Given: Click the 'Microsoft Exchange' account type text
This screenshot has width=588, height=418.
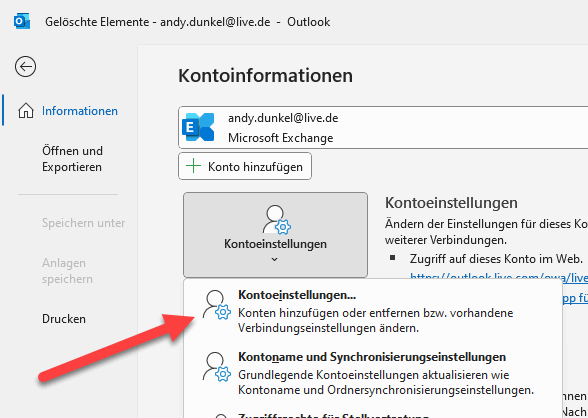Looking at the screenshot, I should (x=280, y=138).
